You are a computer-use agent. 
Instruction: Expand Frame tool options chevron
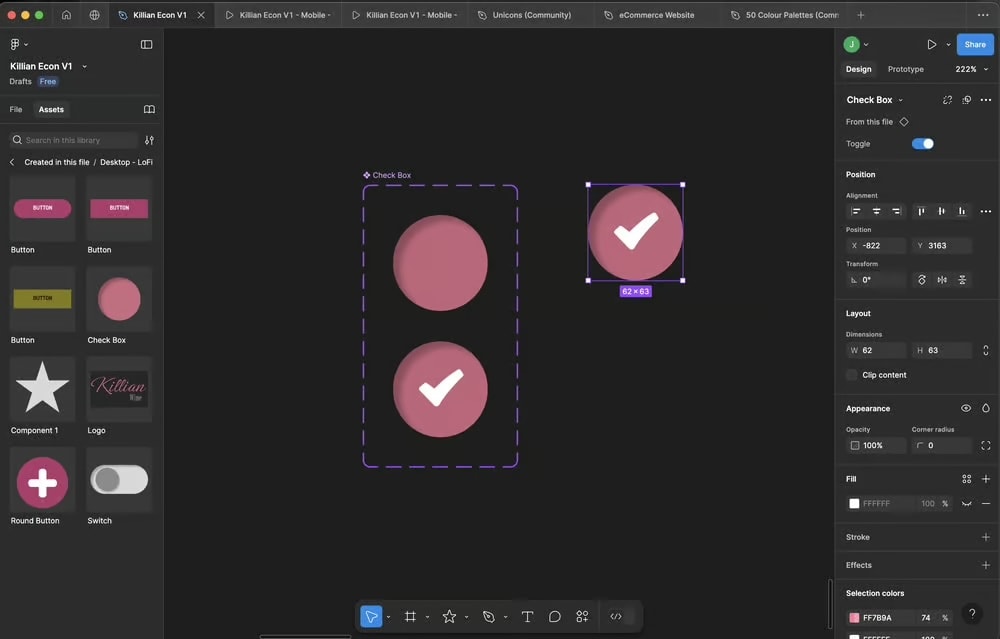pos(427,617)
